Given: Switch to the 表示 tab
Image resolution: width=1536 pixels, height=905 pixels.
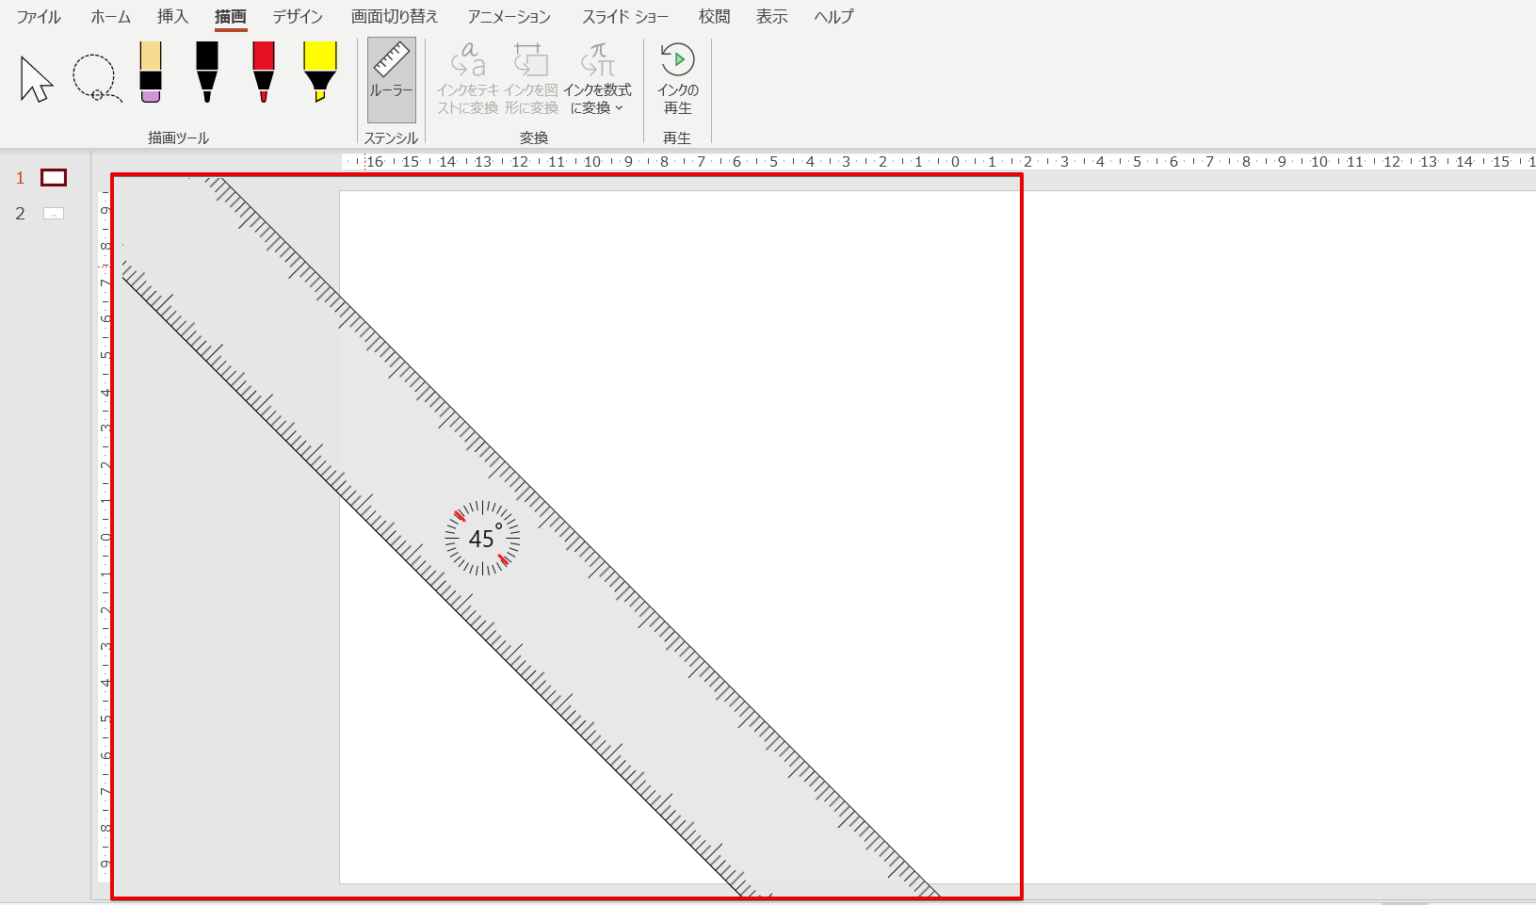Looking at the screenshot, I should [x=771, y=17].
